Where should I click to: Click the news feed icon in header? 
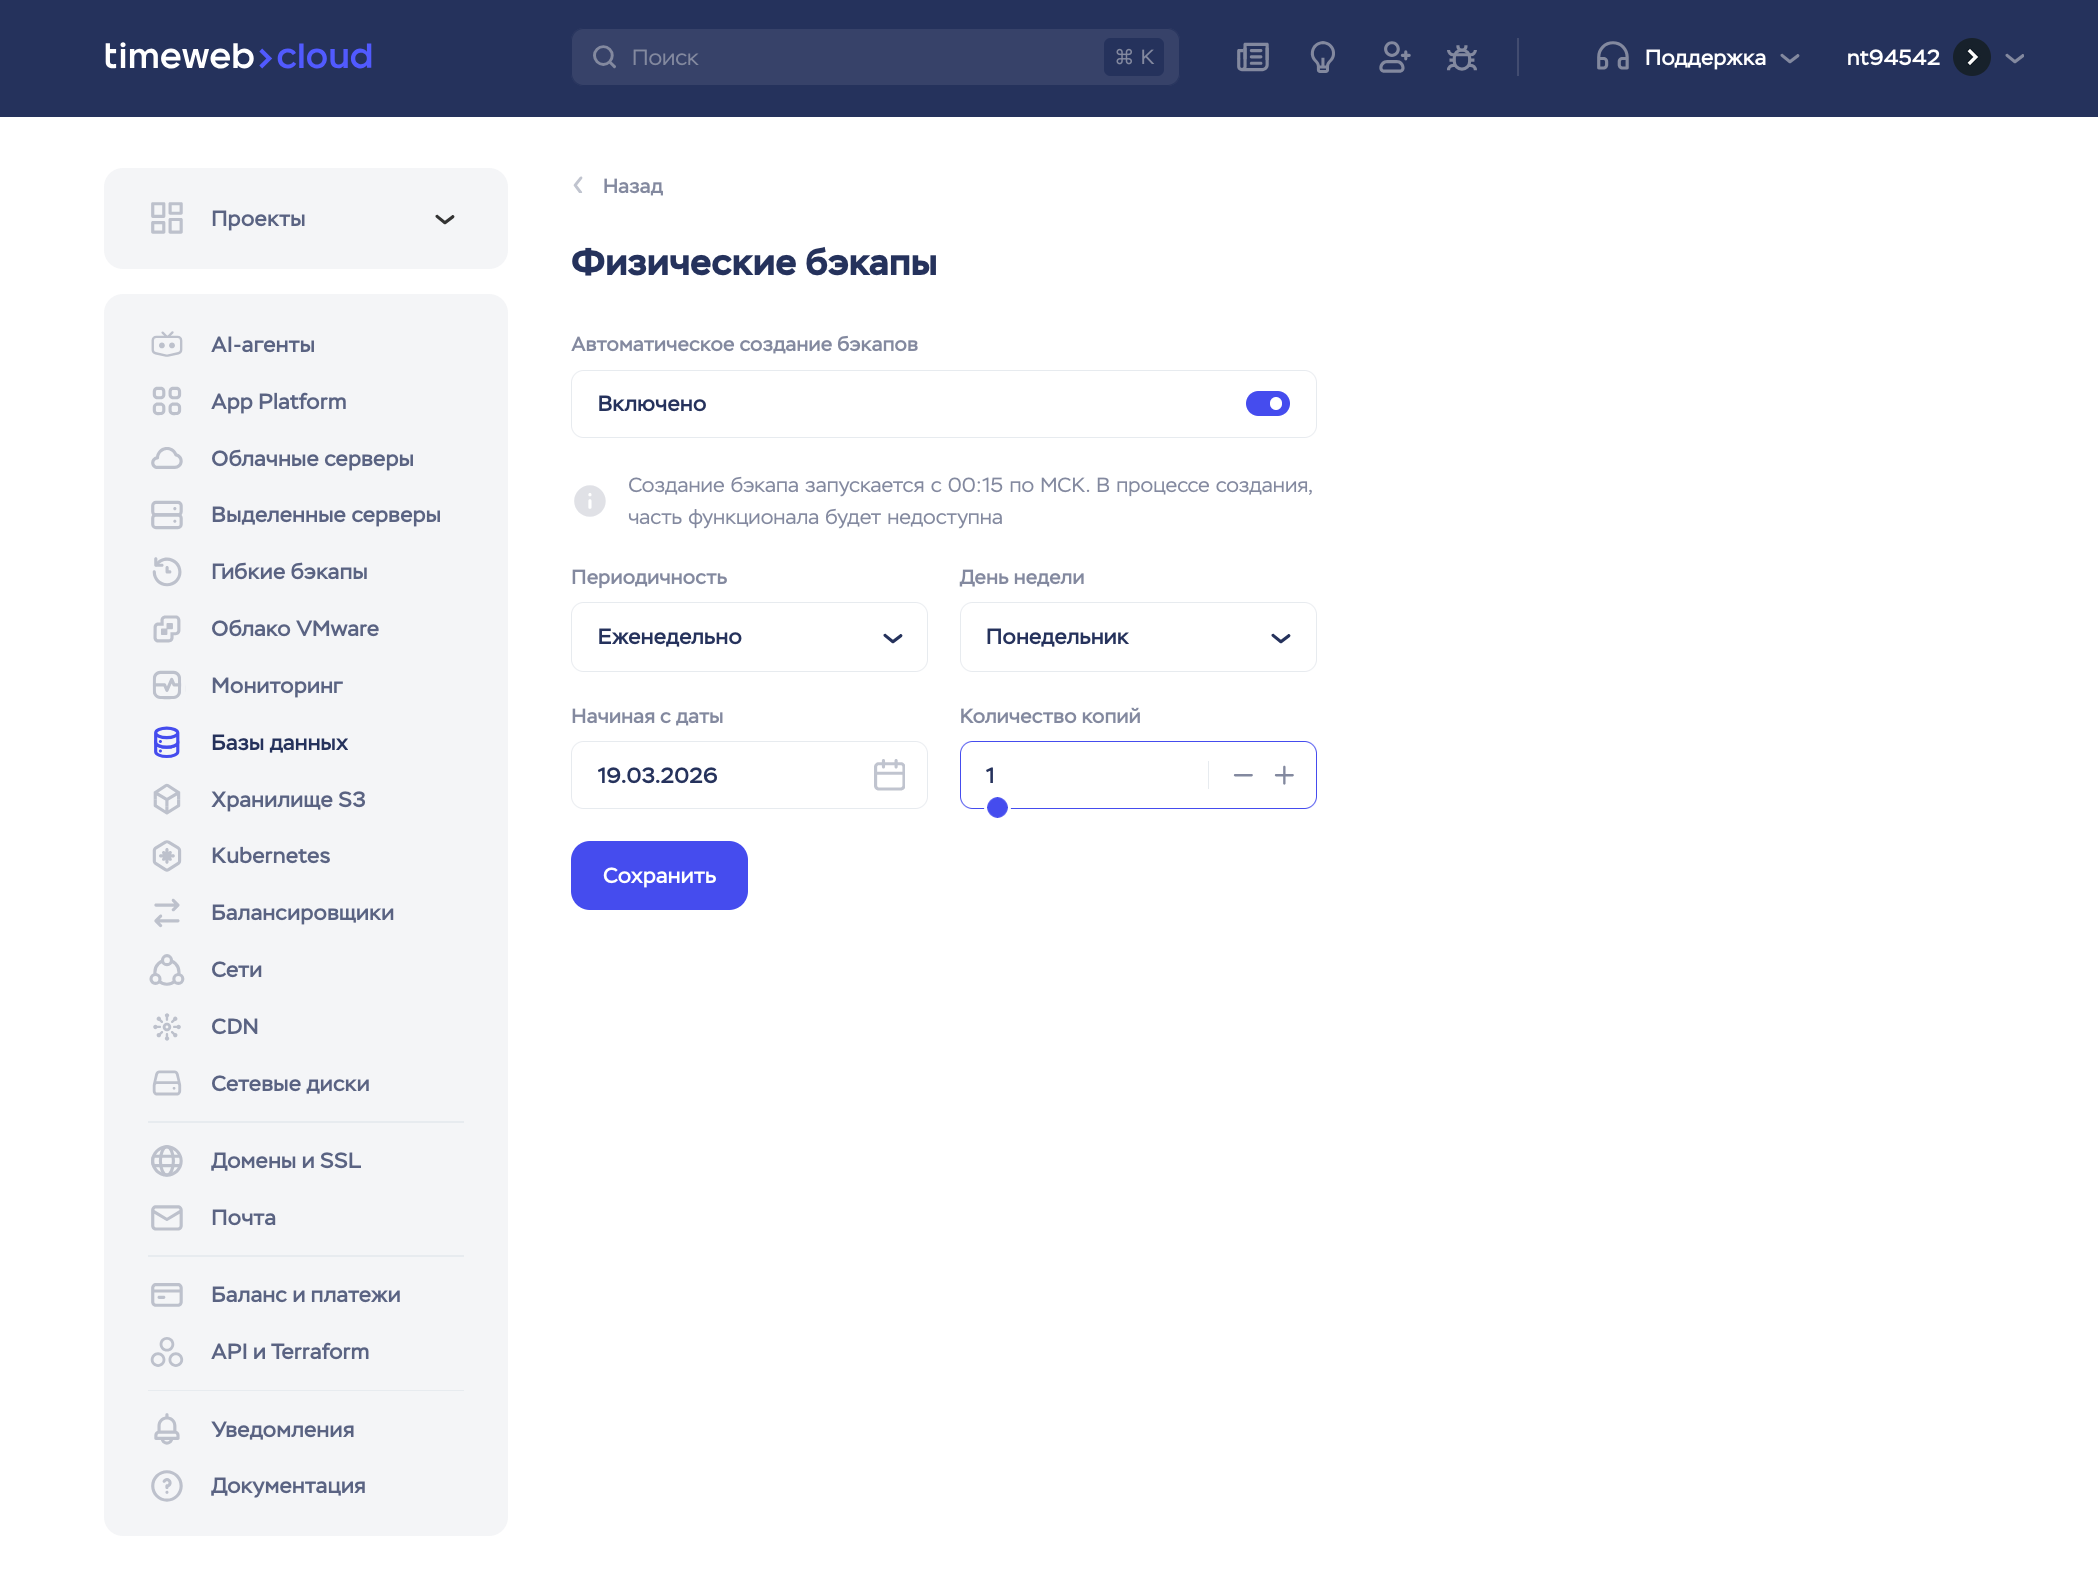coord(1252,57)
